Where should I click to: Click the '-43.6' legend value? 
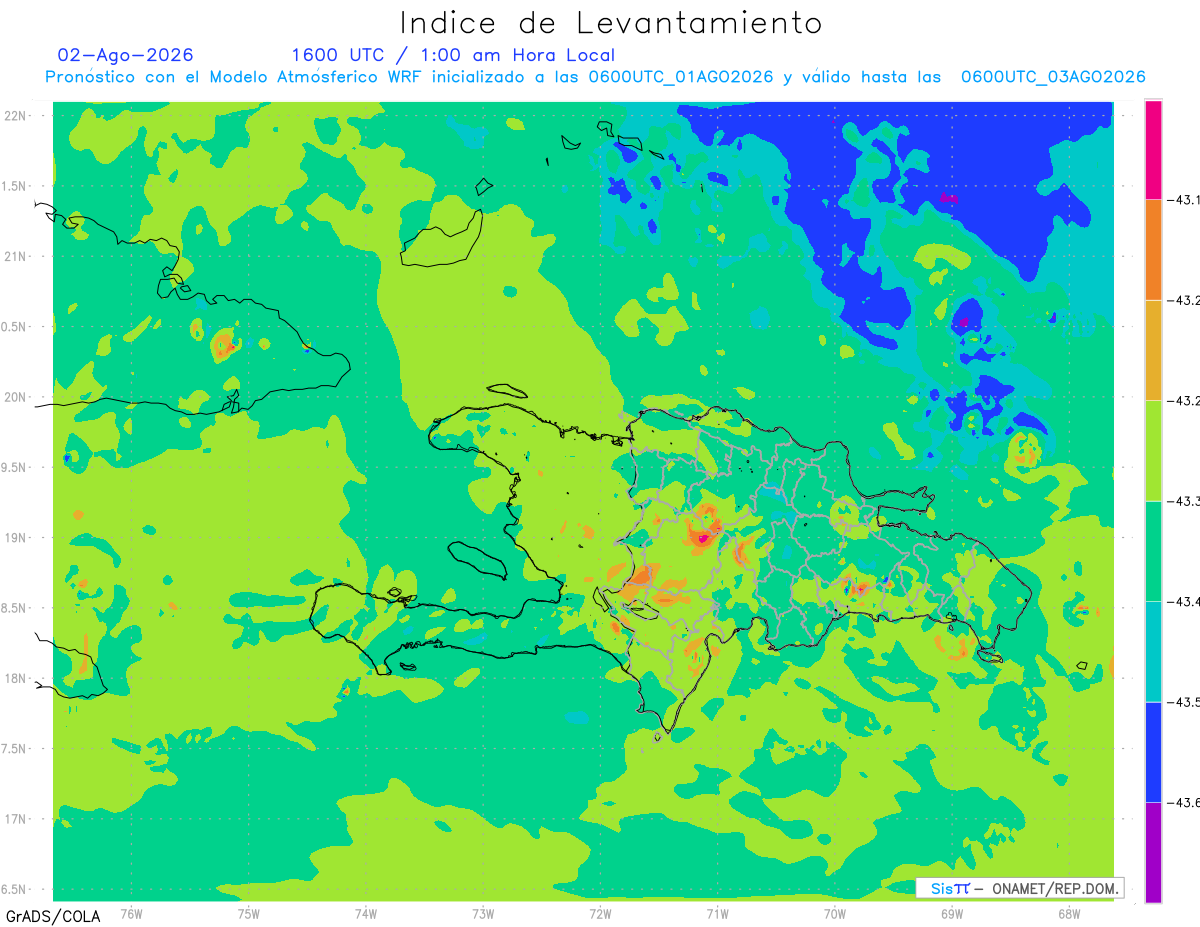click(x=1186, y=803)
